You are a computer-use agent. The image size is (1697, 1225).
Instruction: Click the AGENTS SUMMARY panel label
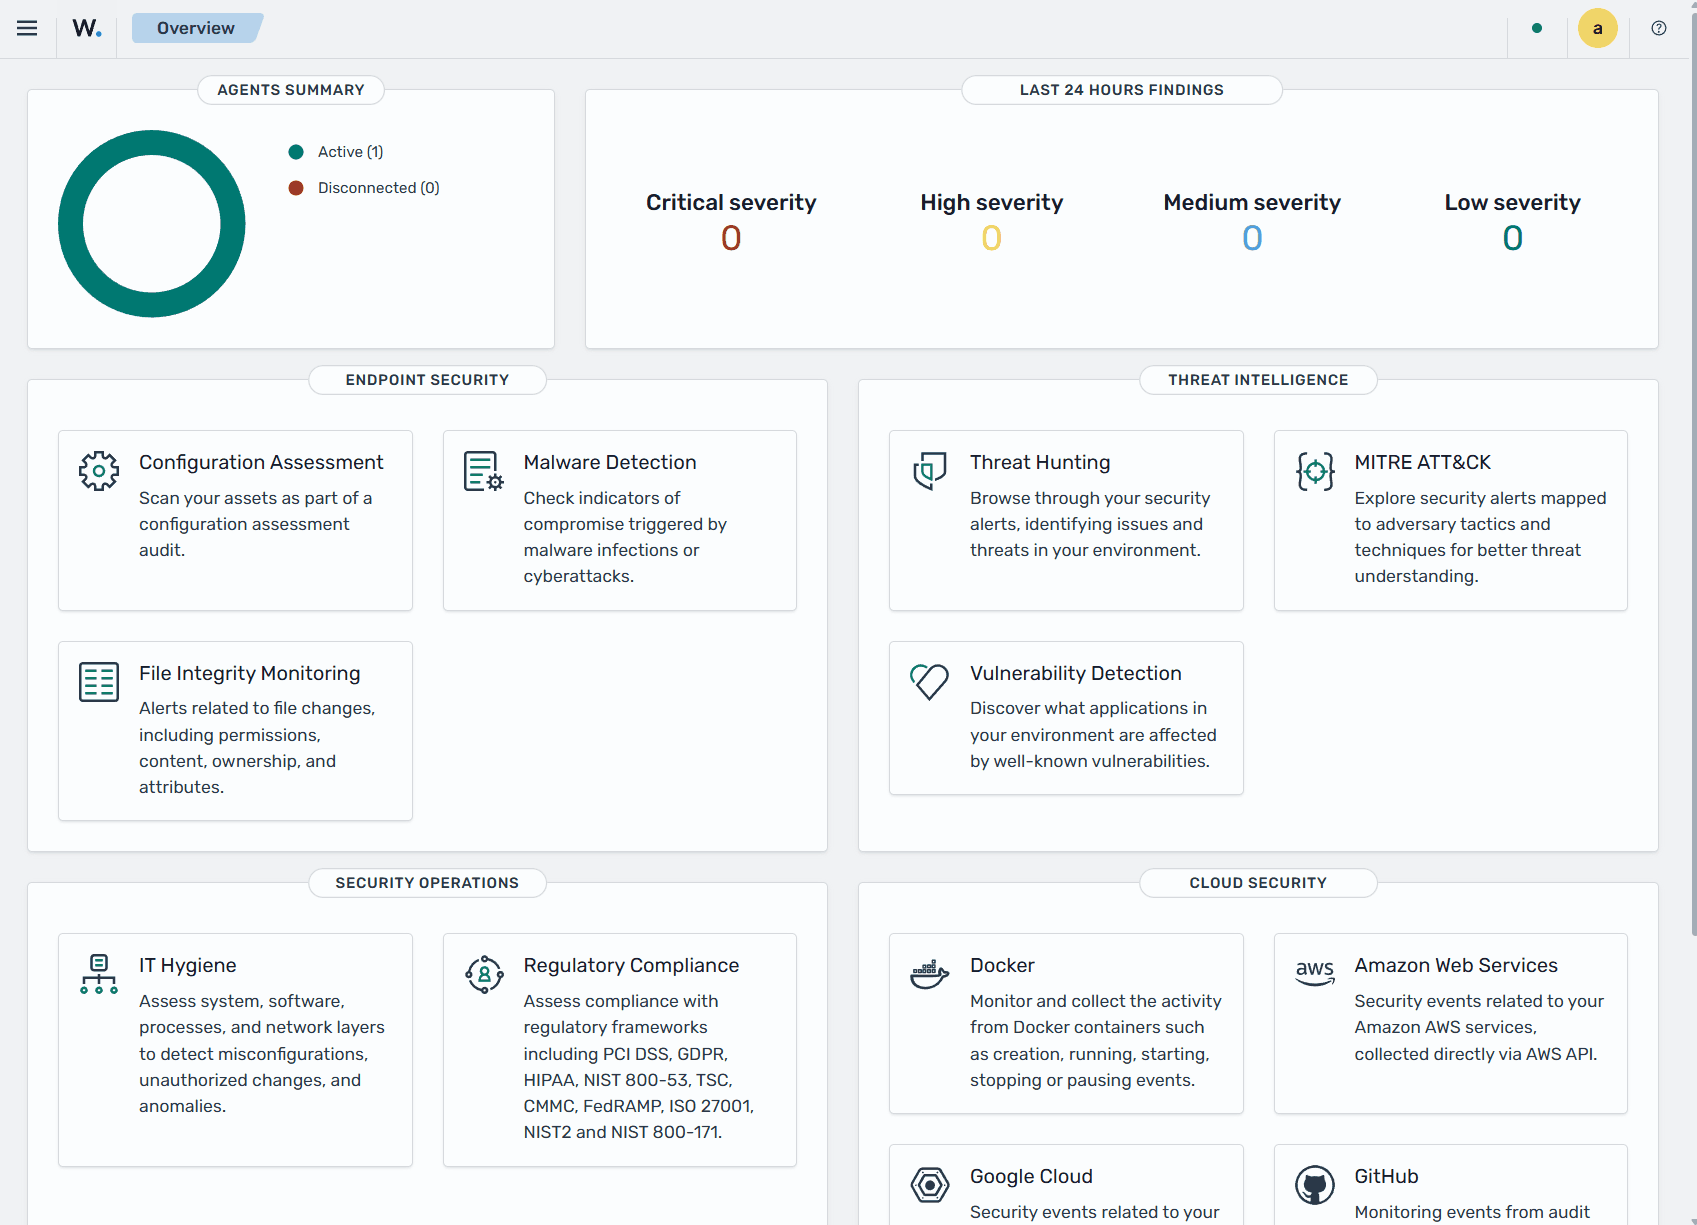(x=291, y=90)
